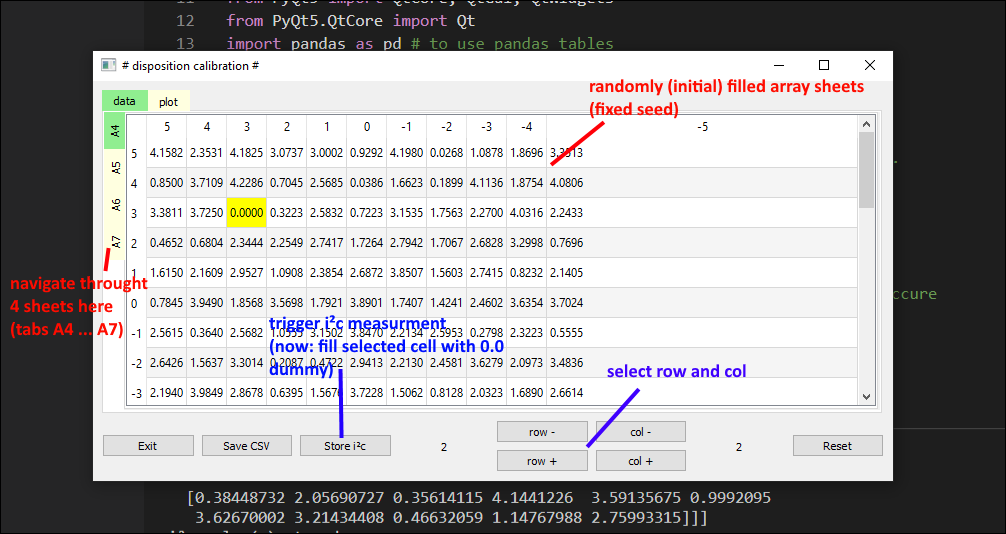This screenshot has height=534, width=1006.
Task: Click the table scrollbar up arrow
Action: click(x=866, y=124)
